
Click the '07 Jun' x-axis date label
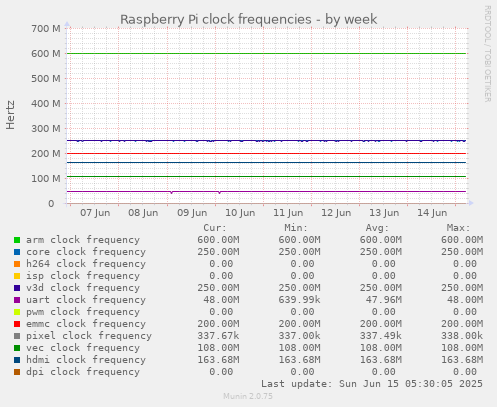pos(95,213)
